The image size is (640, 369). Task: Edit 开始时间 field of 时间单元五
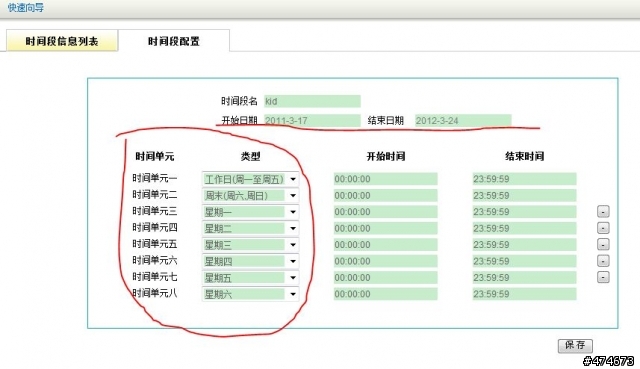tap(385, 245)
